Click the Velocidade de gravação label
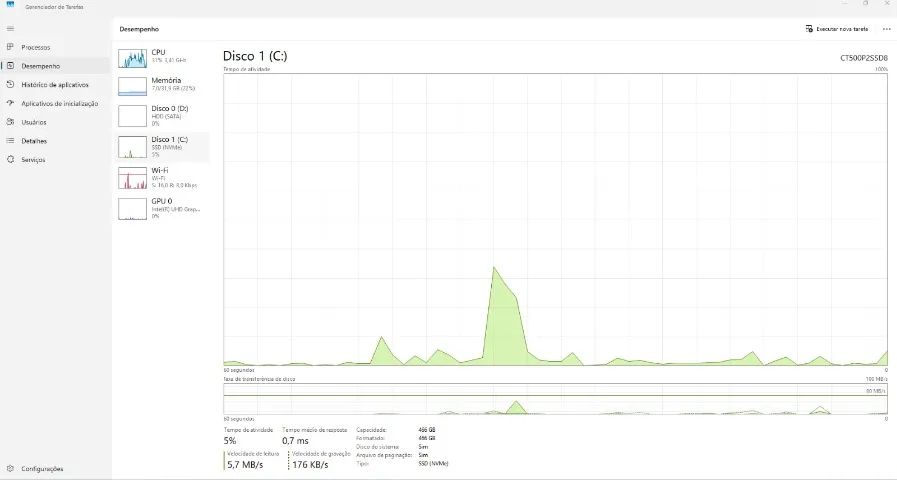 coord(321,454)
